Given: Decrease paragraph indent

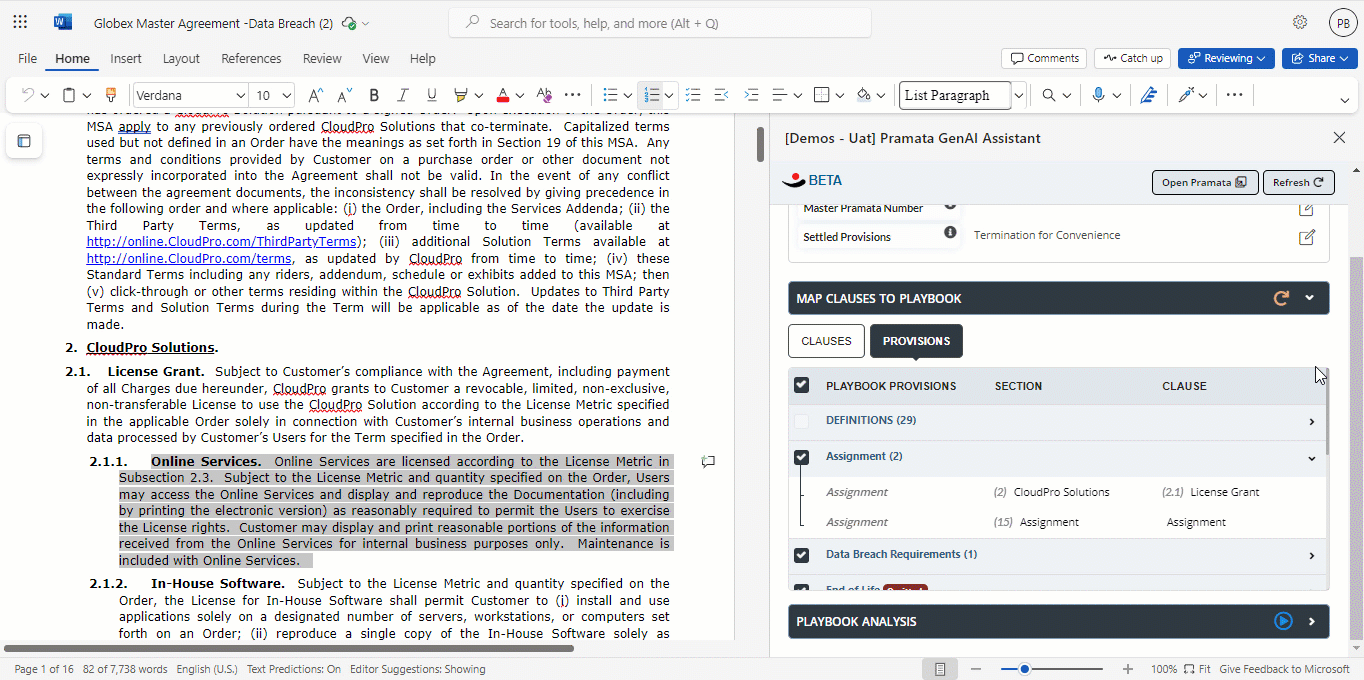Looking at the screenshot, I should (721, 95).
